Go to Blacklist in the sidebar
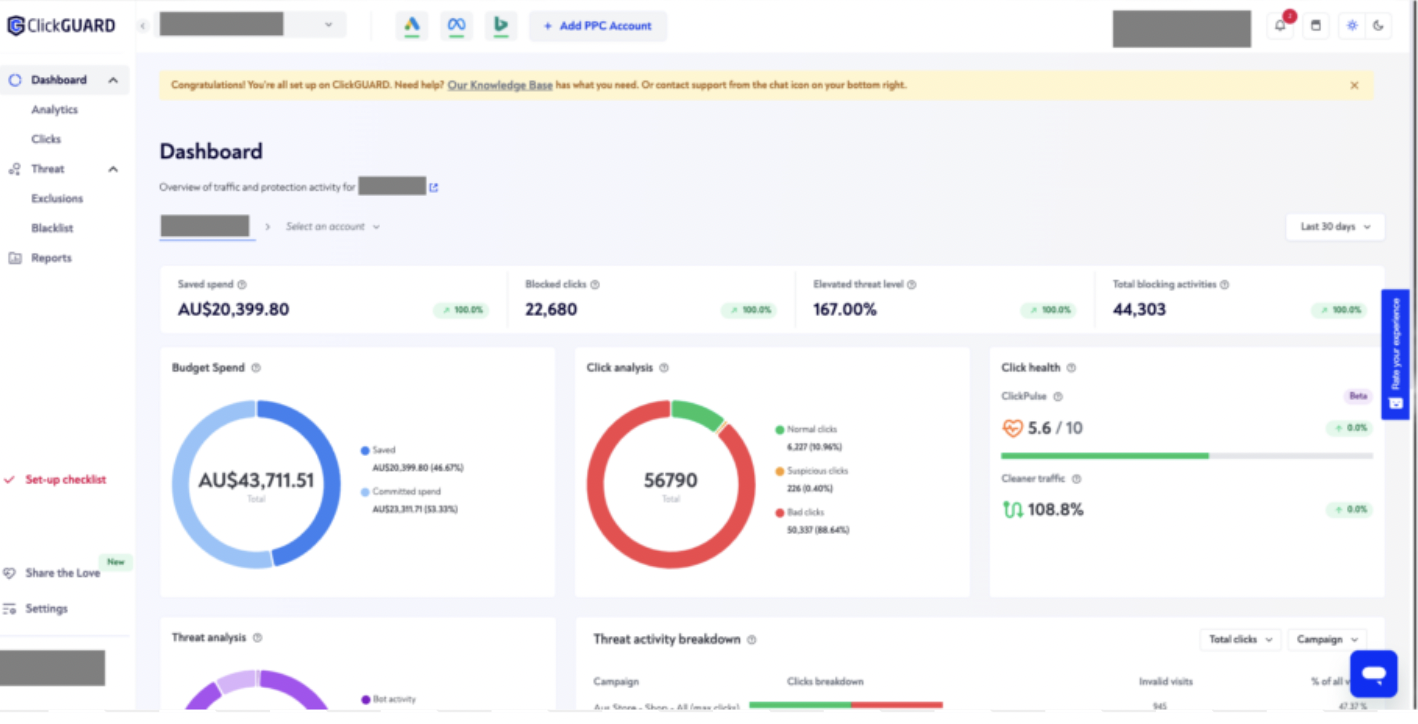Screen dimensions: 1418x724 52,228
